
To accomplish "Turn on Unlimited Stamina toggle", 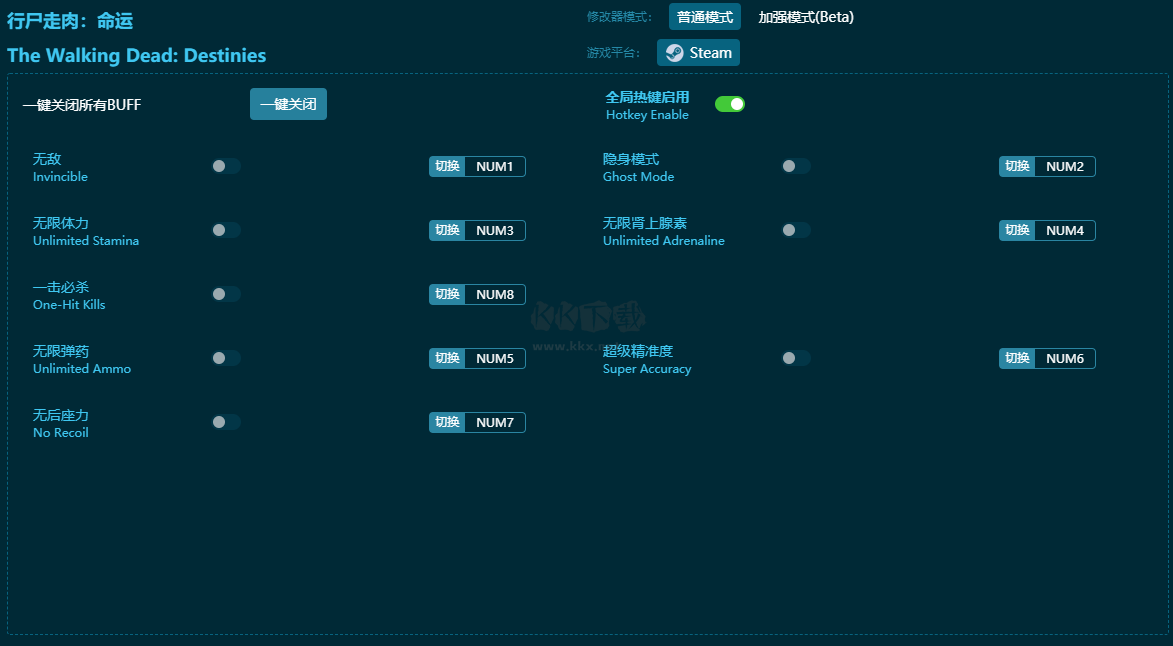I will (x=226, y=230).
